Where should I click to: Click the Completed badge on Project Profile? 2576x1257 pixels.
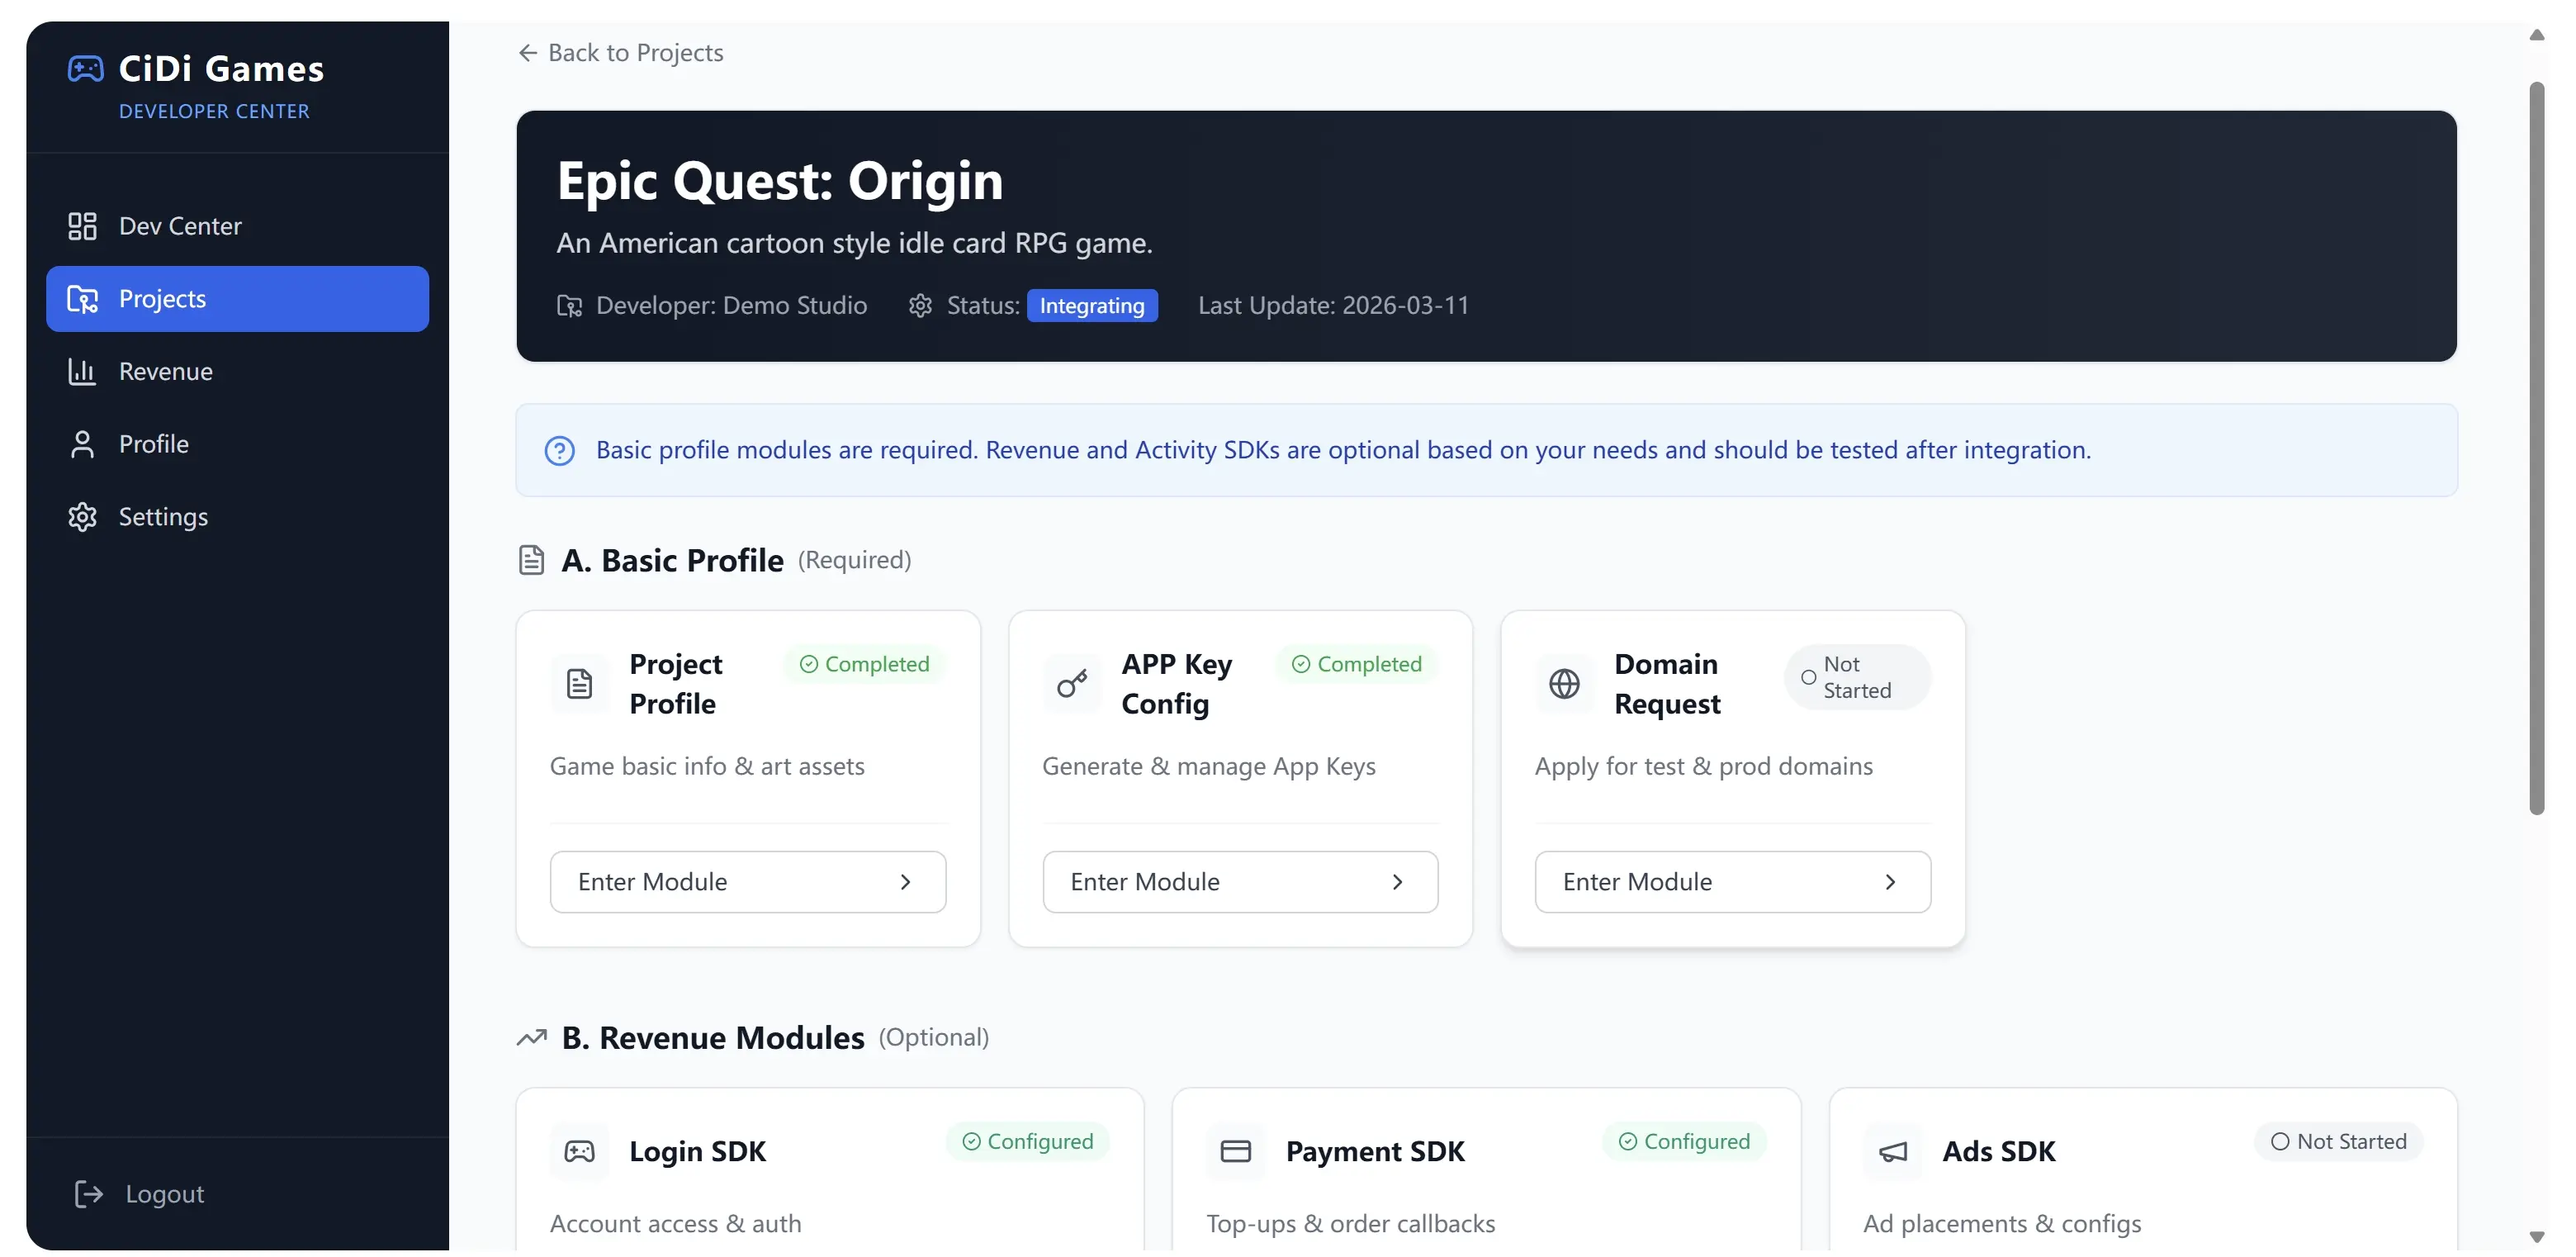pyautogui.click(x=865, y=664)
